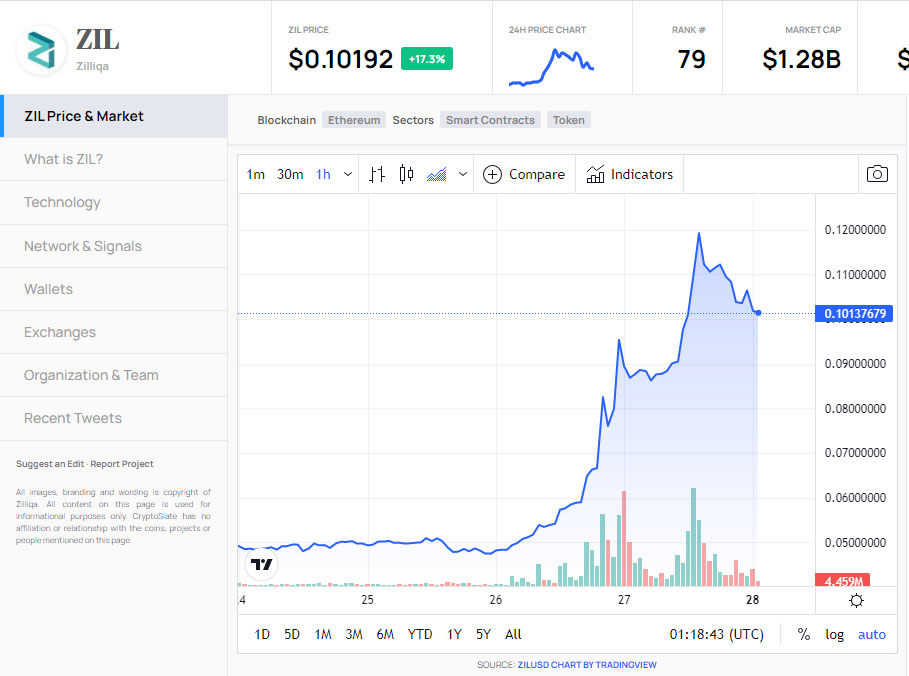Click the Zilliqa ZIL logo icon
The image size is (909, 676).
[x=42, y=50]
